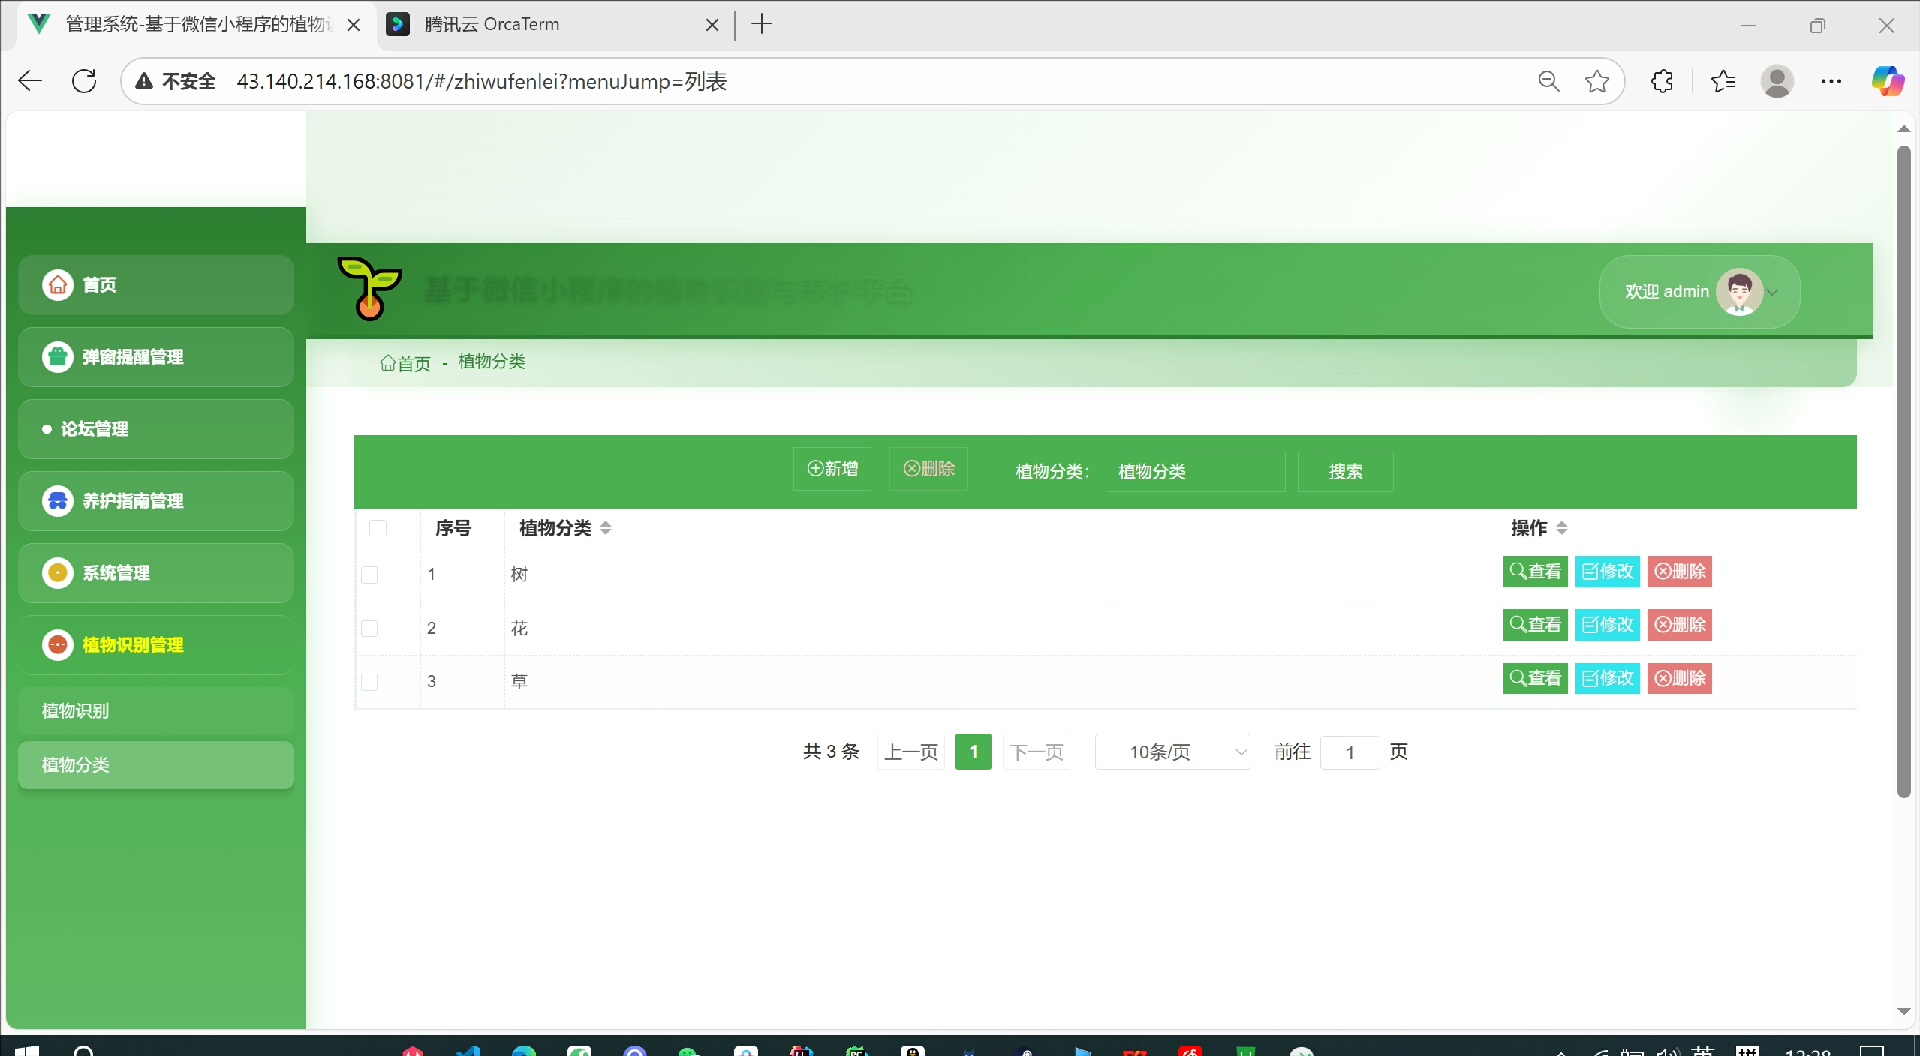Click the 上一页 pagination button
This screenshot has width=1920, height=1056.
911,752
